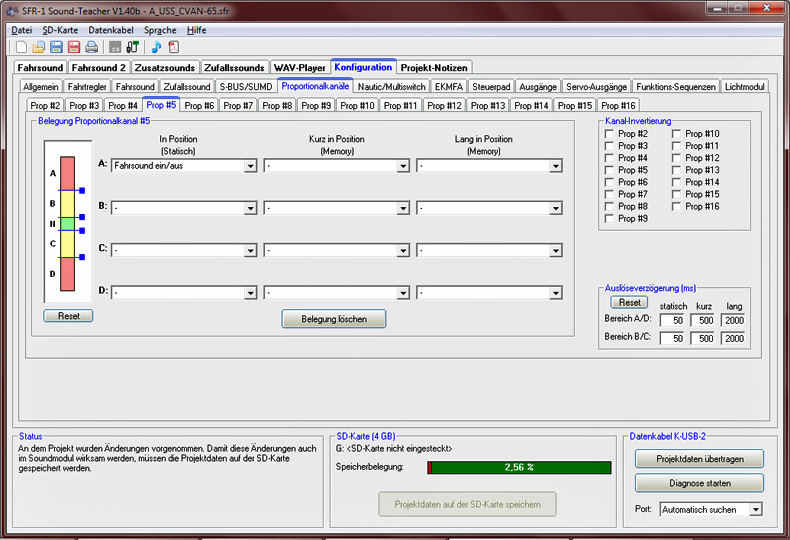Click Bereich B/C lang delay field
The width and height of the screenshot is (790, 540).
coord(733,339)
